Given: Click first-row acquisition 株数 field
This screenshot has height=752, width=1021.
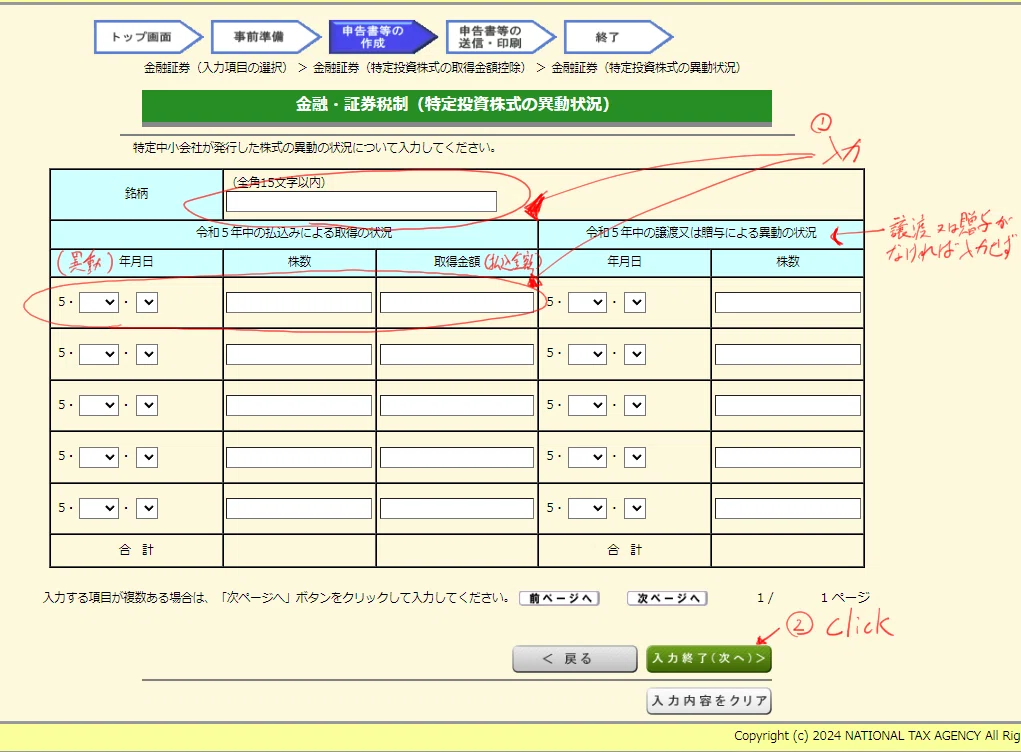Looking at the screenshot, I should [x=299, y=302].
